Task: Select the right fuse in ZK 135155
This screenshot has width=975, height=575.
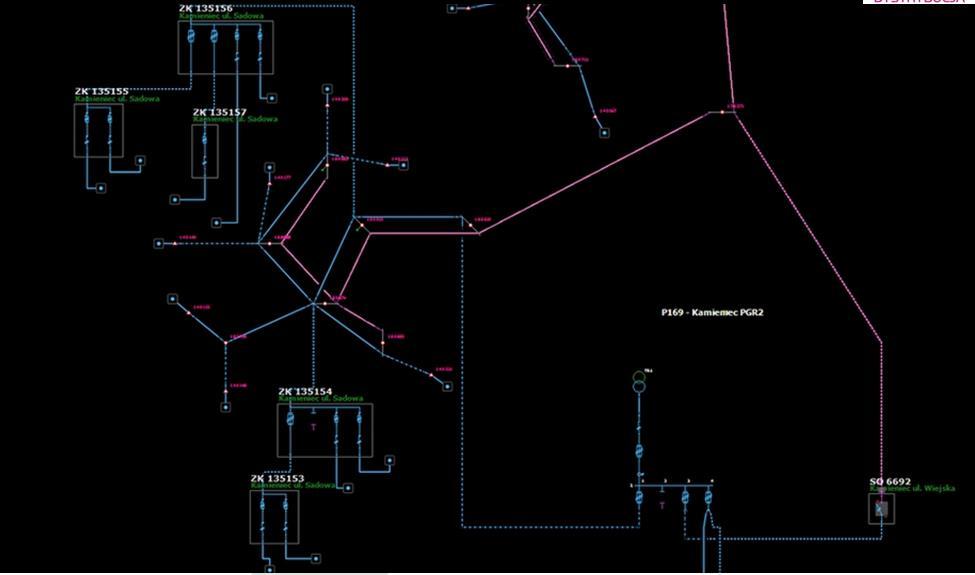Action: tap(110, 117)
